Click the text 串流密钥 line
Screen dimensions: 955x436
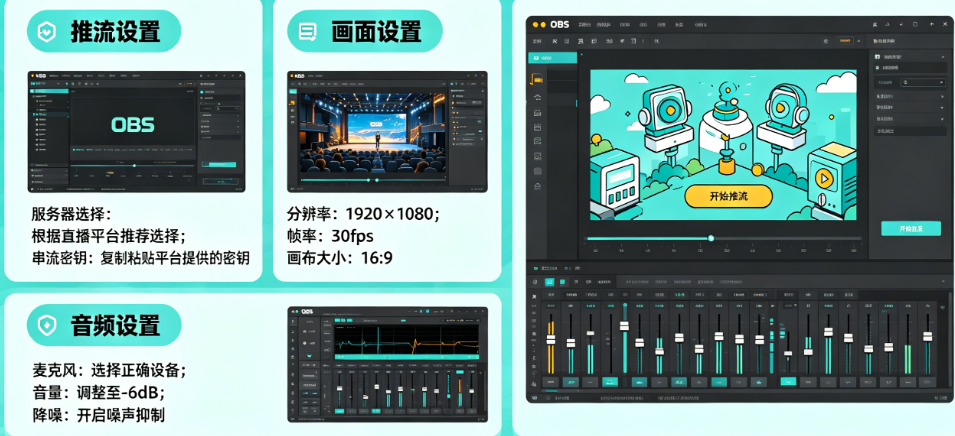[x=141, y=258]
